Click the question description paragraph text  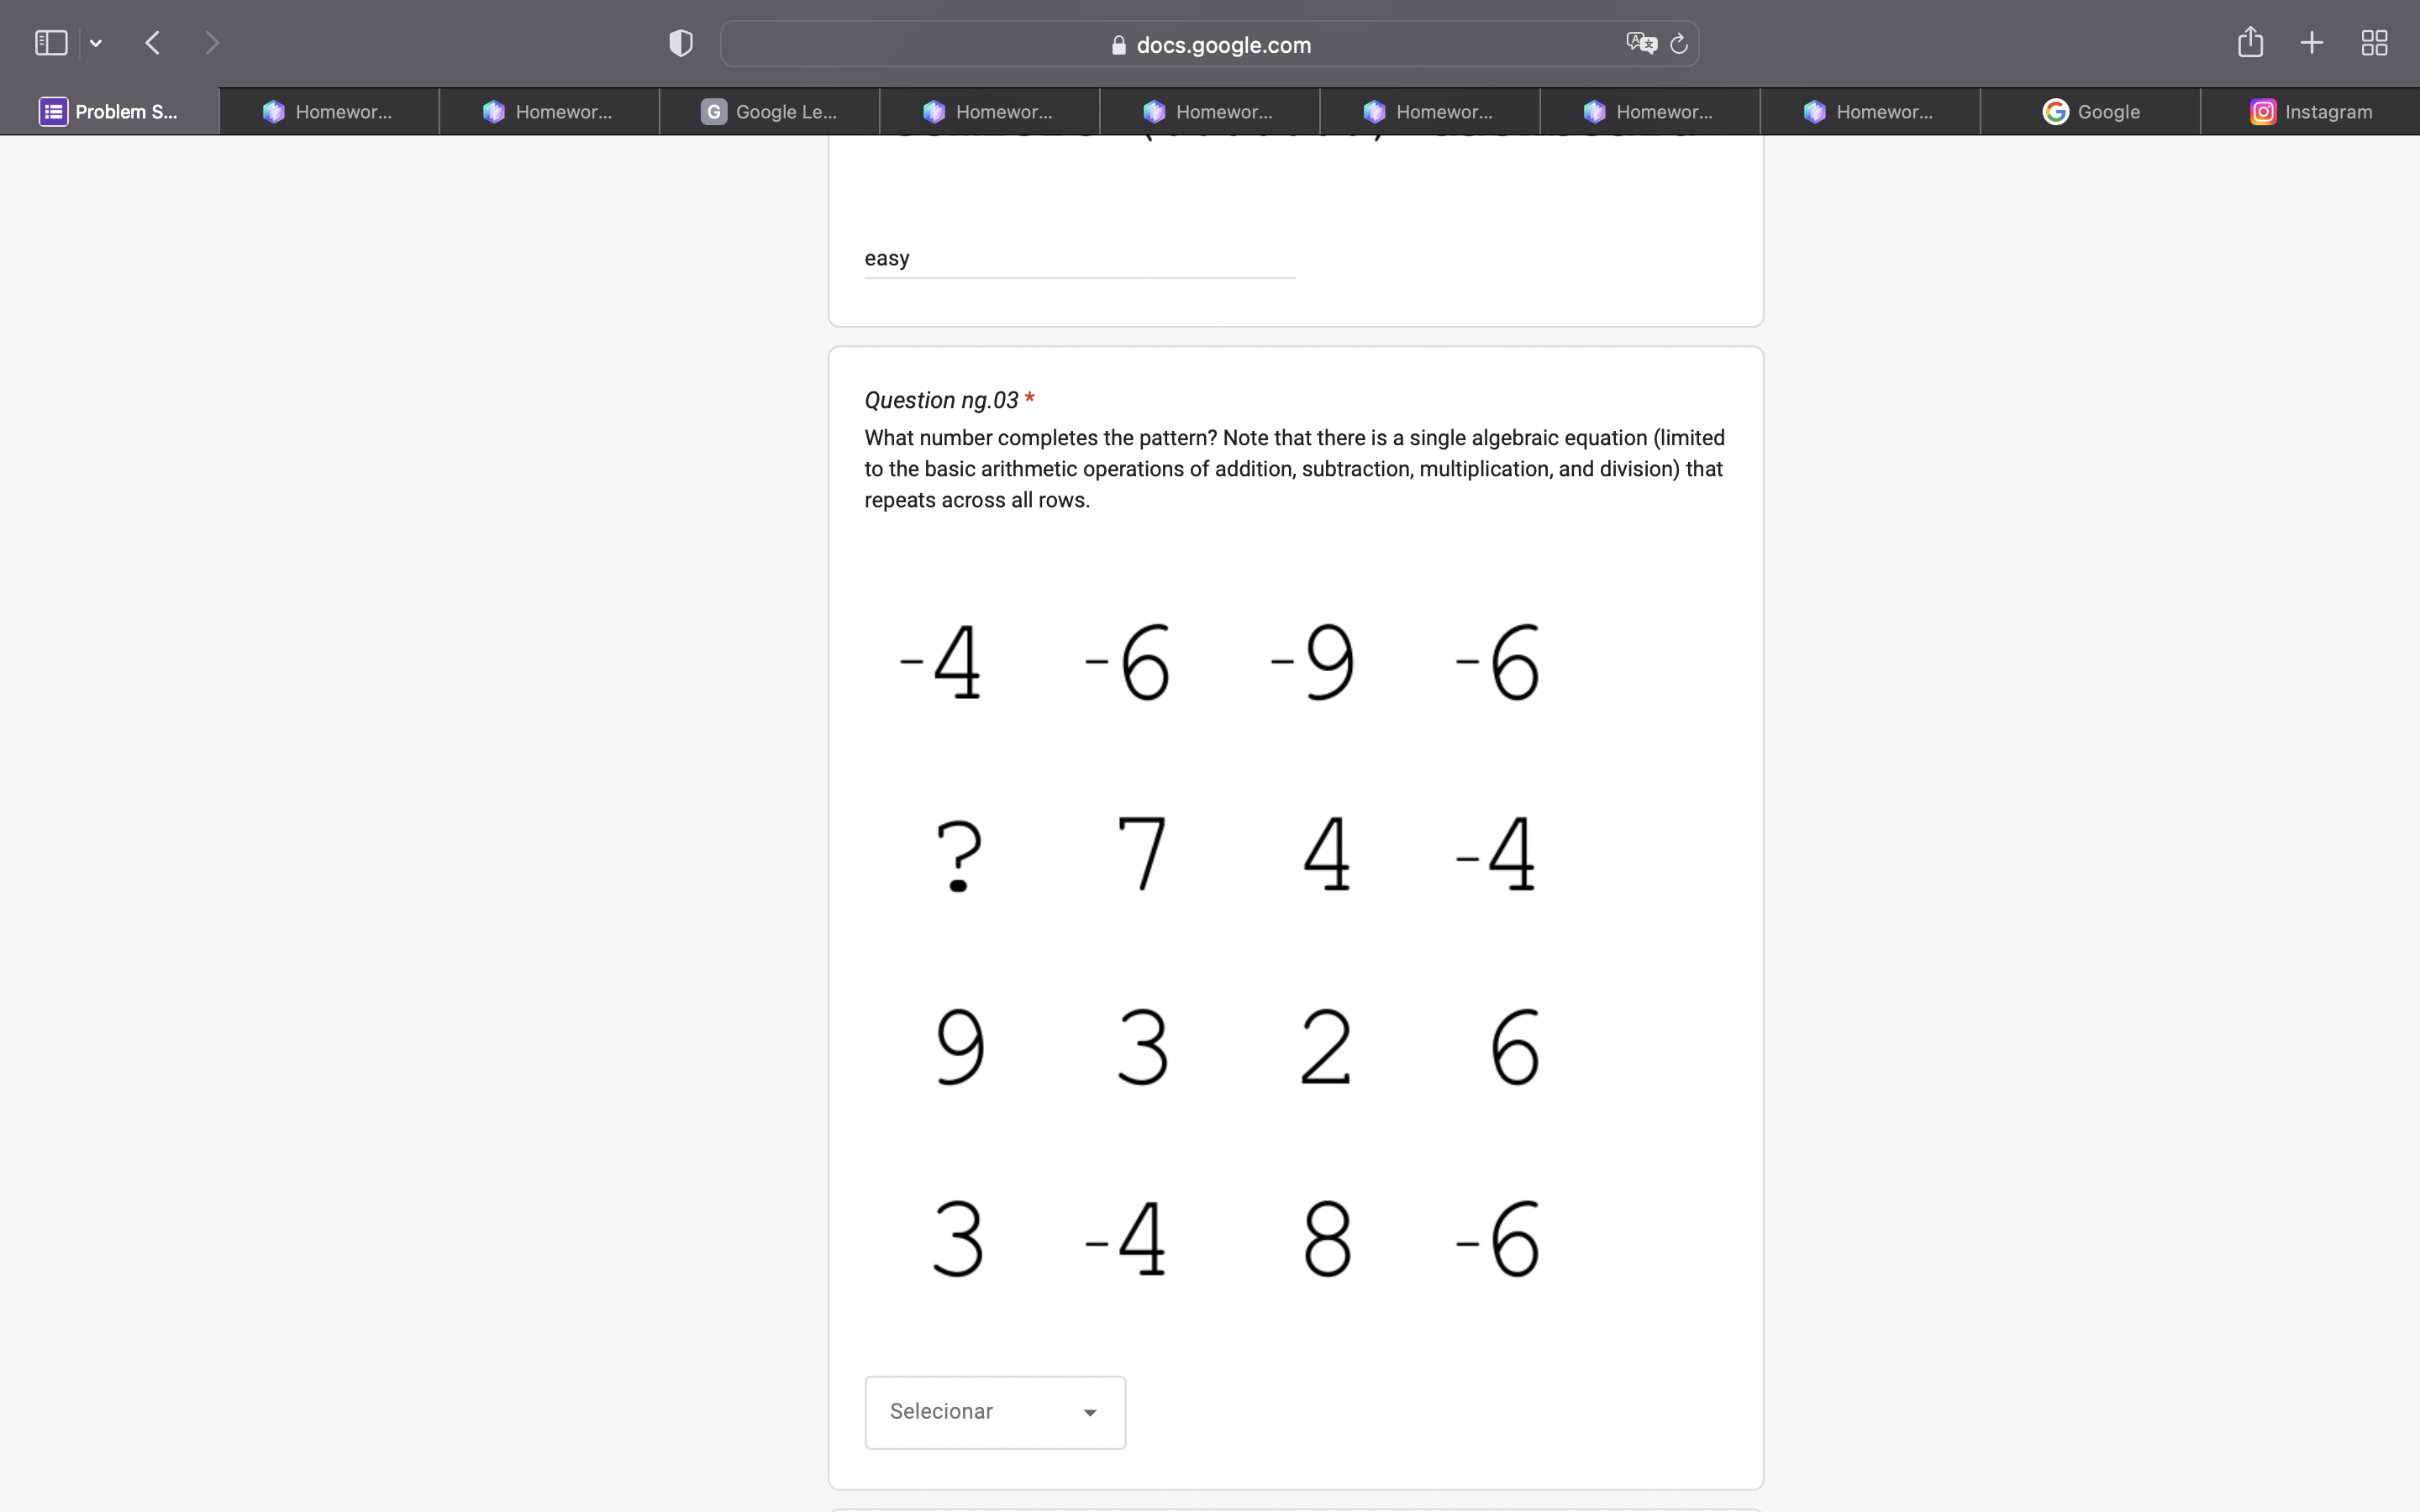(x=1295, y=469)
